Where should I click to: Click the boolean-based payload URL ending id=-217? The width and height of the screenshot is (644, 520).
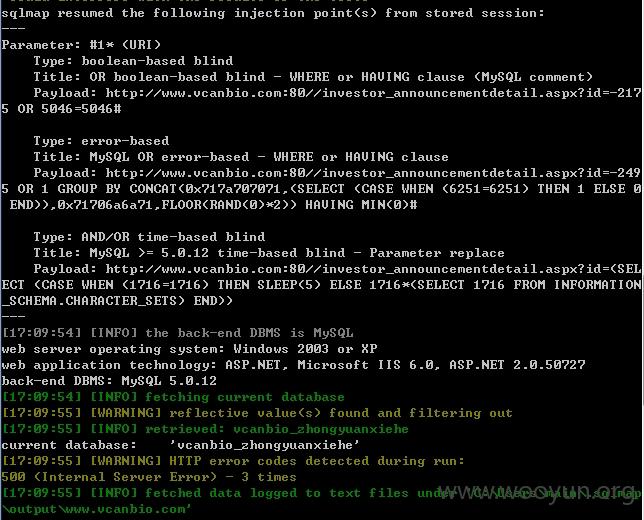[x=337, y=93]
